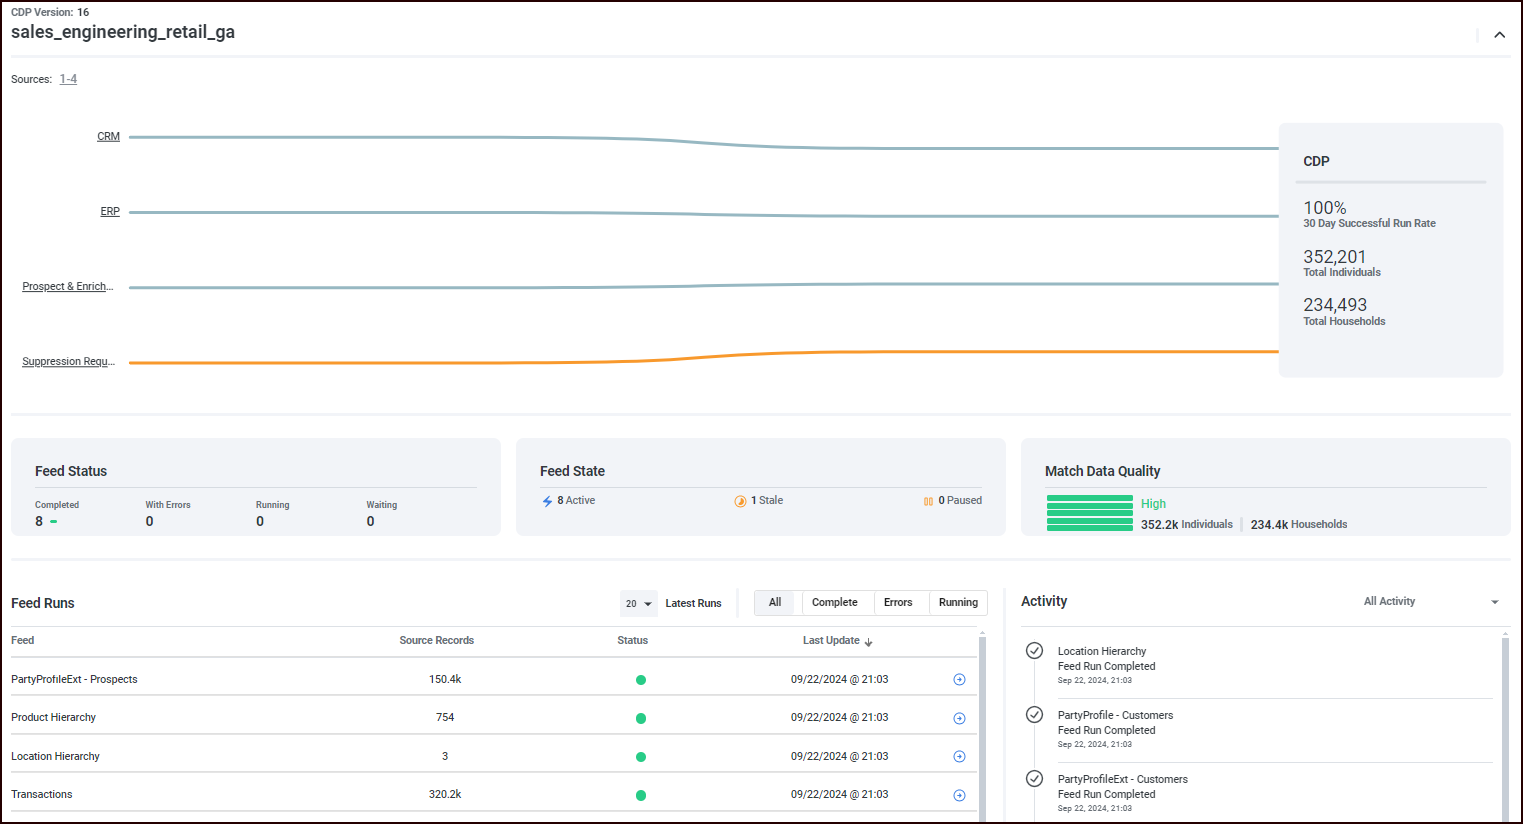Click the checkmark icon beside Location Hierarchy activity
Image resolution: width=1523 pixels, height=824 pixels.
[1034, 650]
